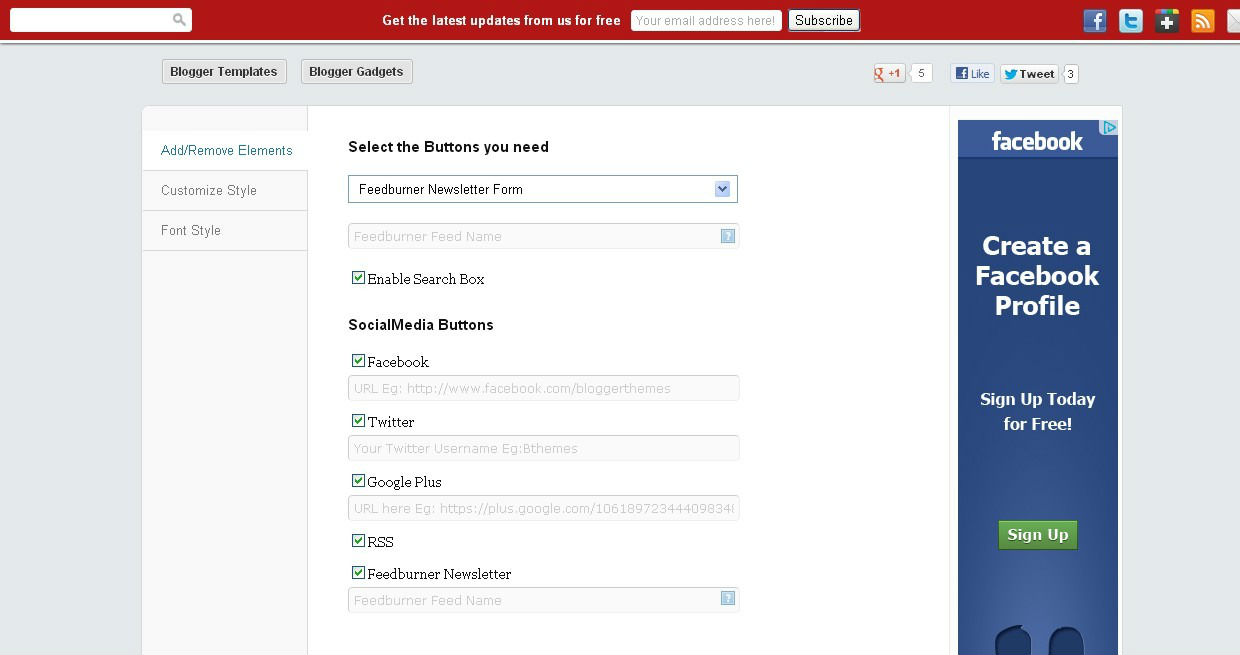
Task: Focus the Facebook URL field
Action: 543,388
